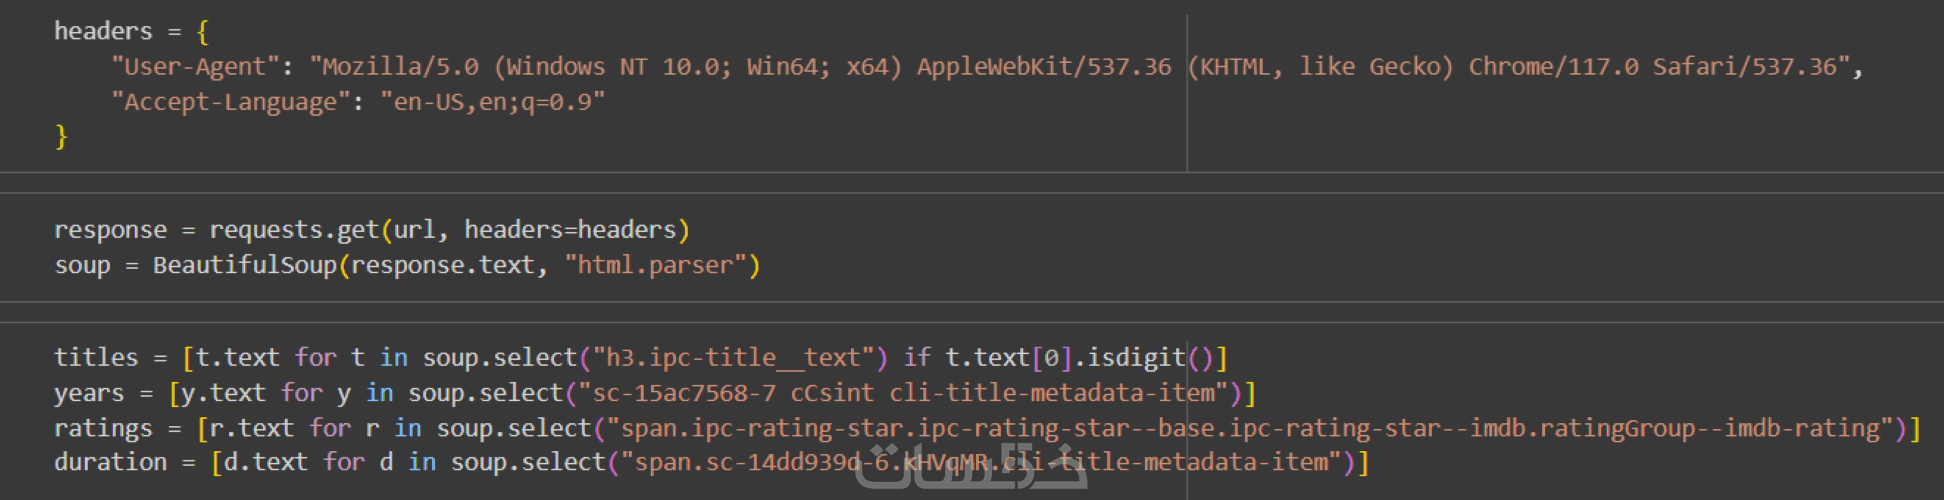This screenshot has width=1944, height=500.
Task: Click the duration variable name
Action: pos(110,462)
